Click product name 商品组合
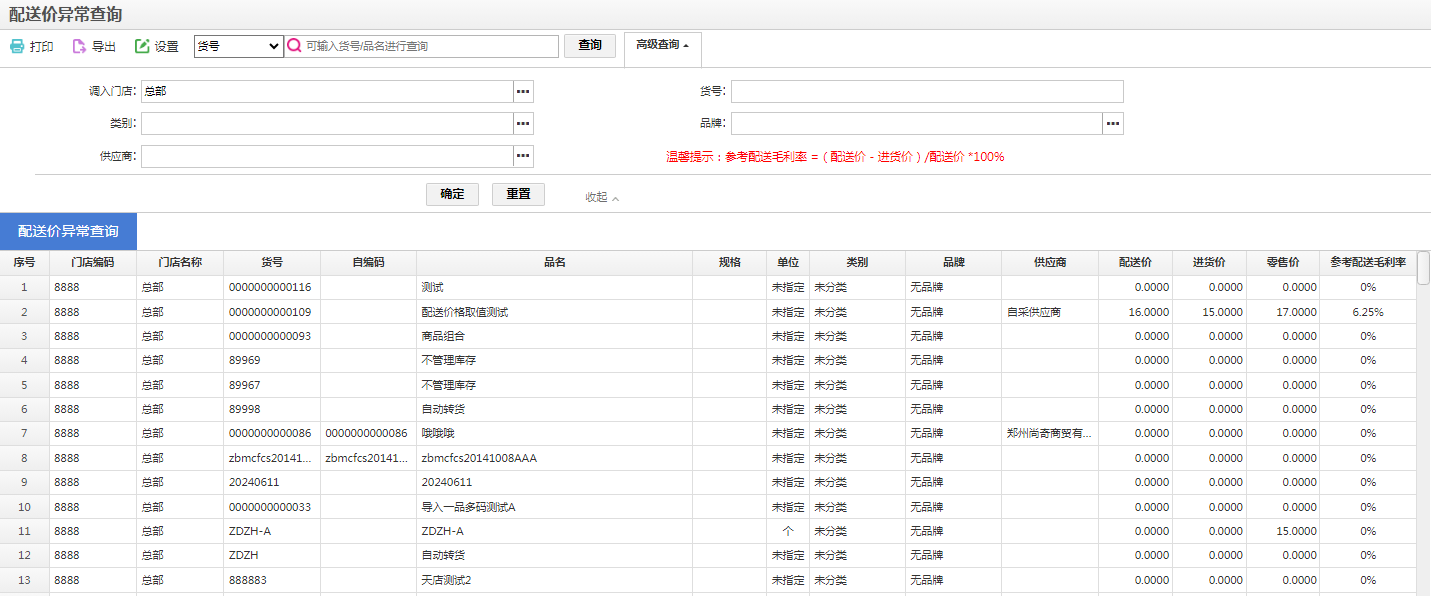This screenshot has width=1431, height=596. (x=443, y=336)
